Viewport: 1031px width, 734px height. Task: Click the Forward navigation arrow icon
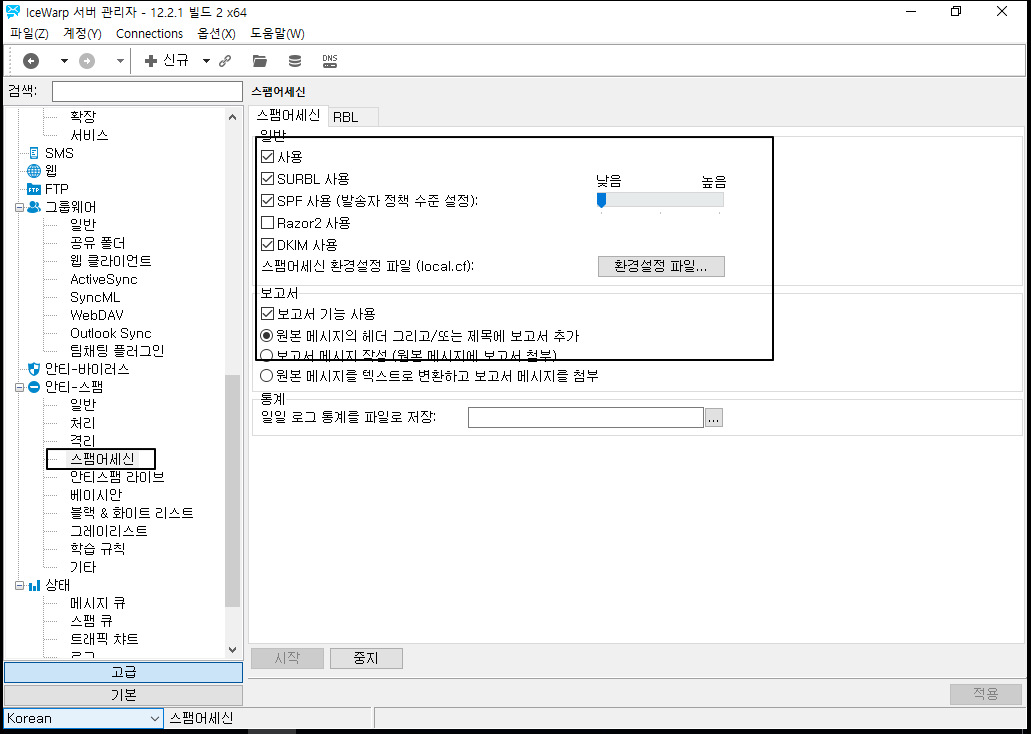point(87,61)
